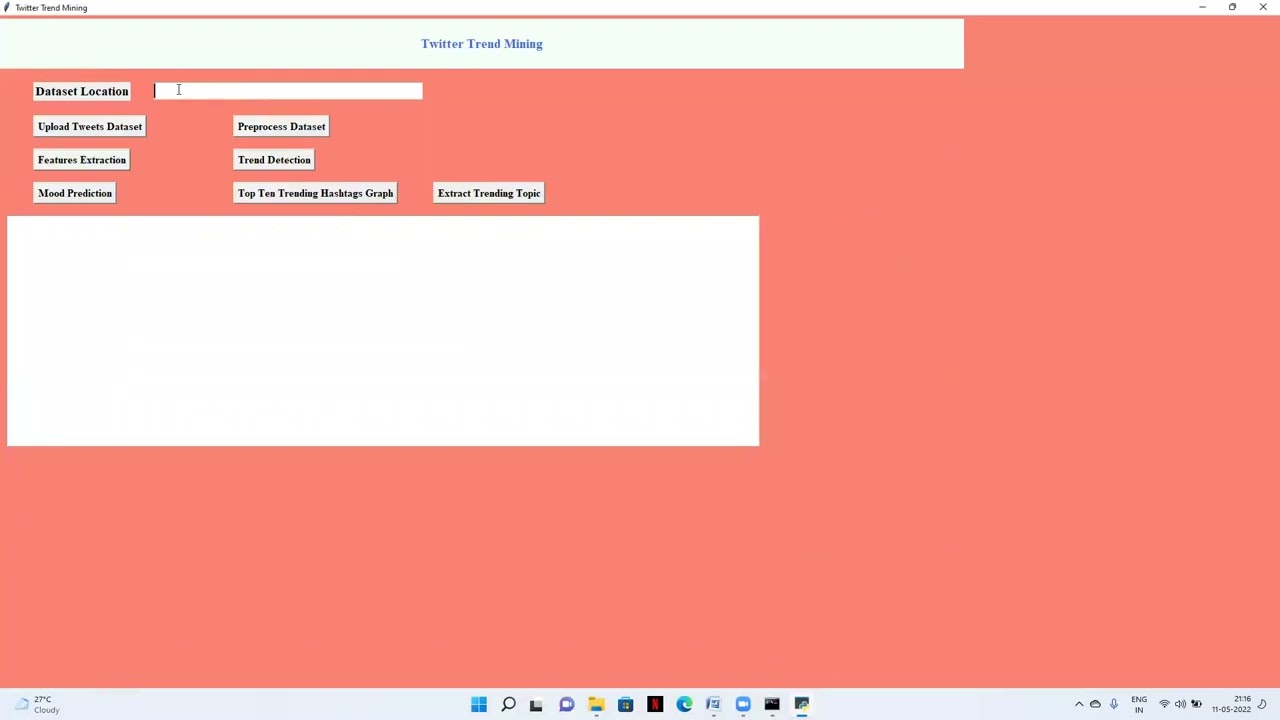
Task: Show hidden system tray icons
Action: (x=1079, y=704)
